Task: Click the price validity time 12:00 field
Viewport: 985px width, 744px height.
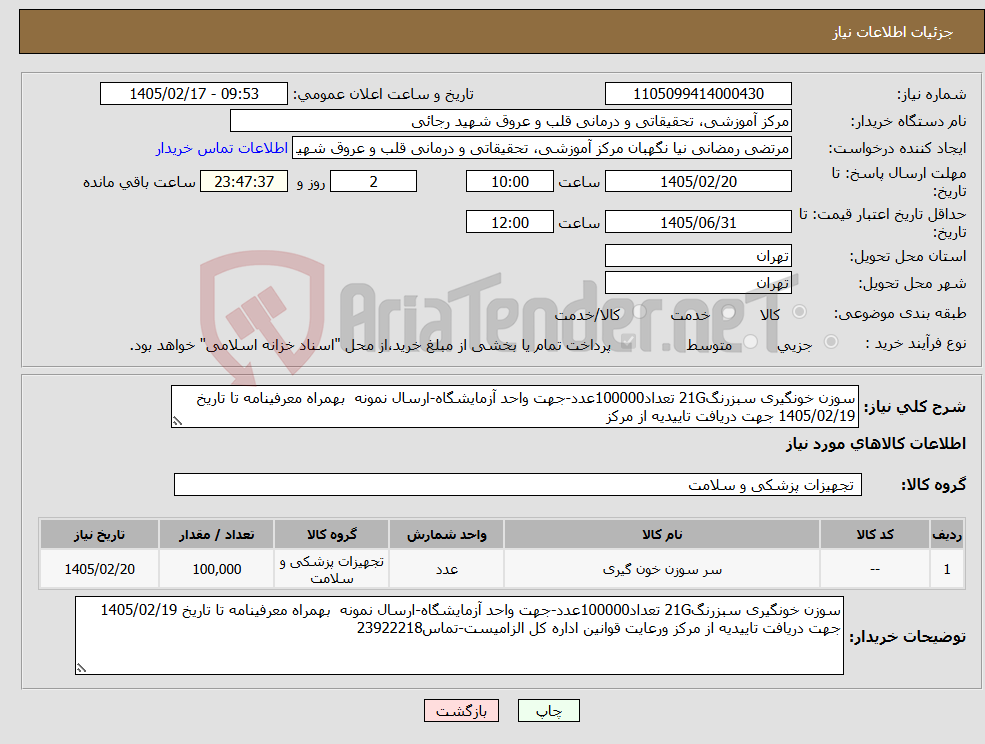Action: pos(509,222)
